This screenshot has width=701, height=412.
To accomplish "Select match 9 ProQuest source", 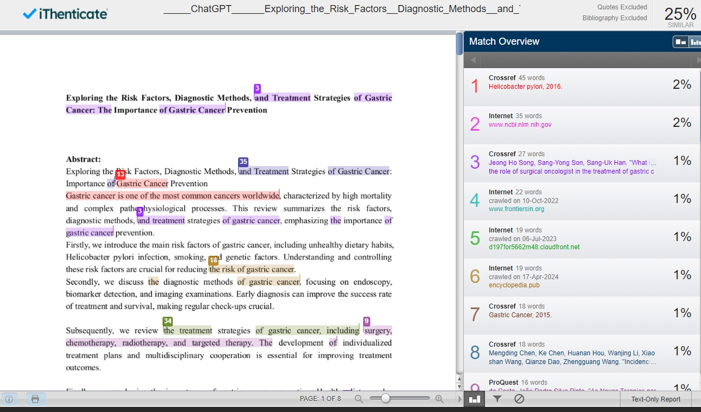I will click(581, 383).
